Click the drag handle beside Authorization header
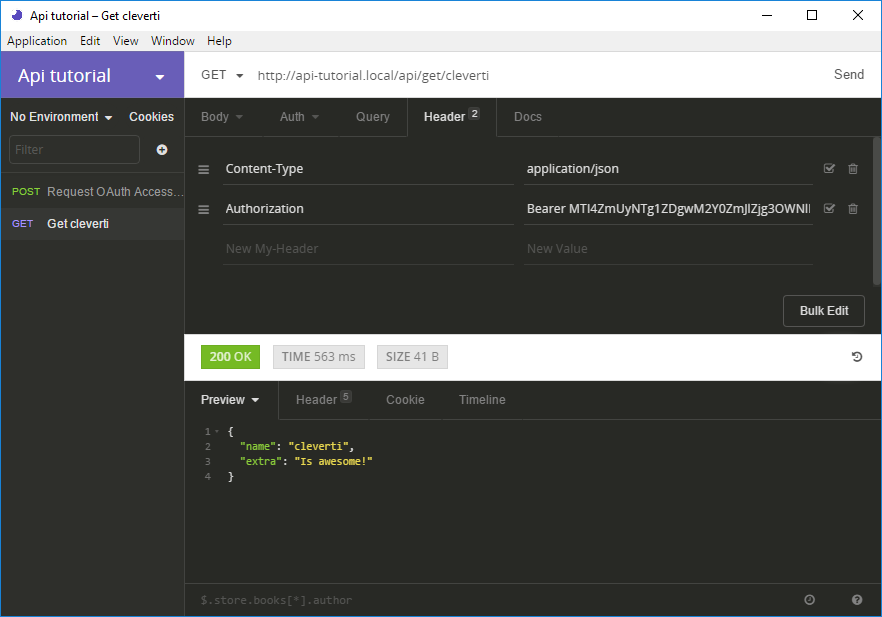Image resolution: width=882 pixels, height=617 pixels. 203,208
